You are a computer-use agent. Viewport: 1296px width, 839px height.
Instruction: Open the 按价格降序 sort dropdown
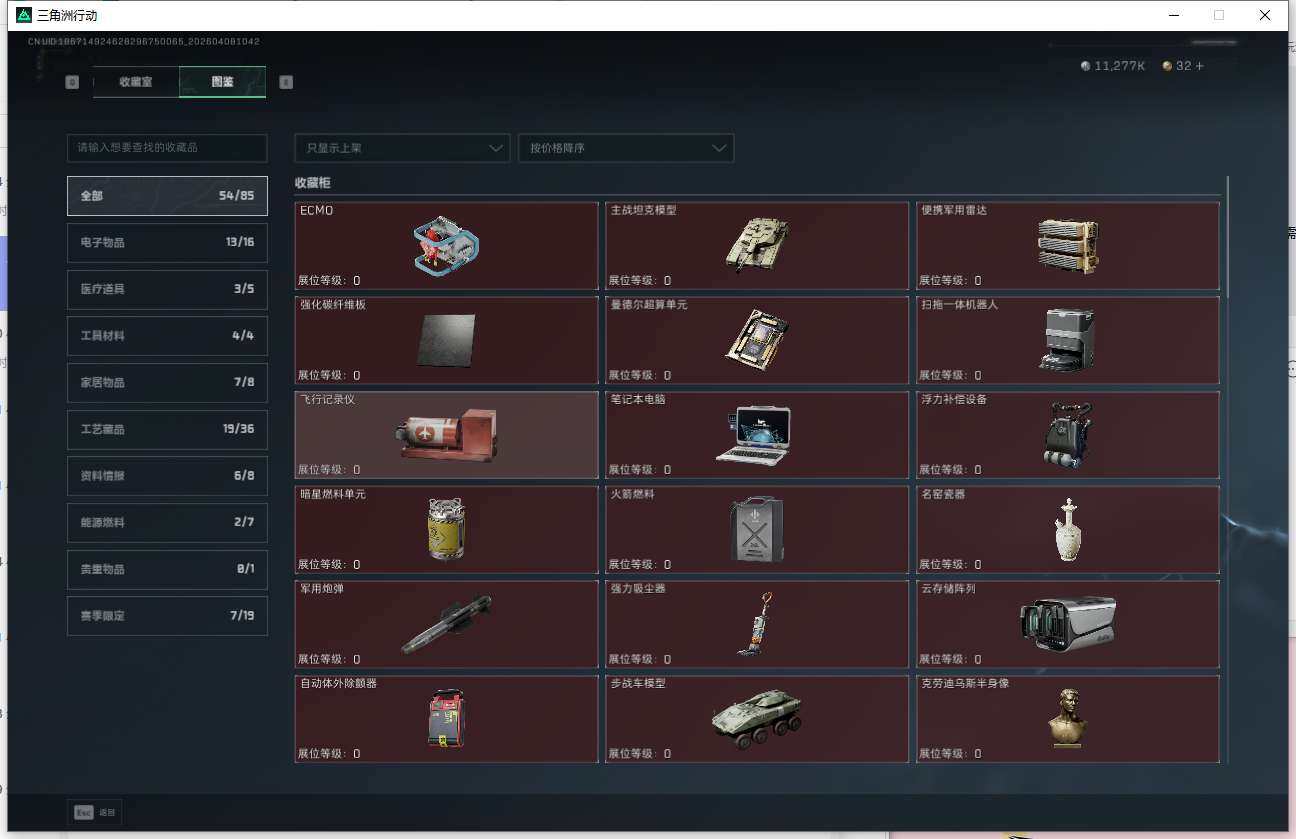pos(626,148)
